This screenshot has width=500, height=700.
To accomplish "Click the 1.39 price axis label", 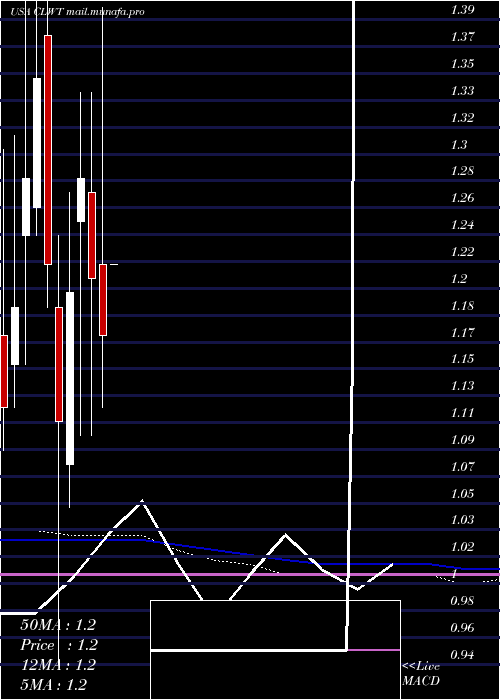I will click(462, 10).
